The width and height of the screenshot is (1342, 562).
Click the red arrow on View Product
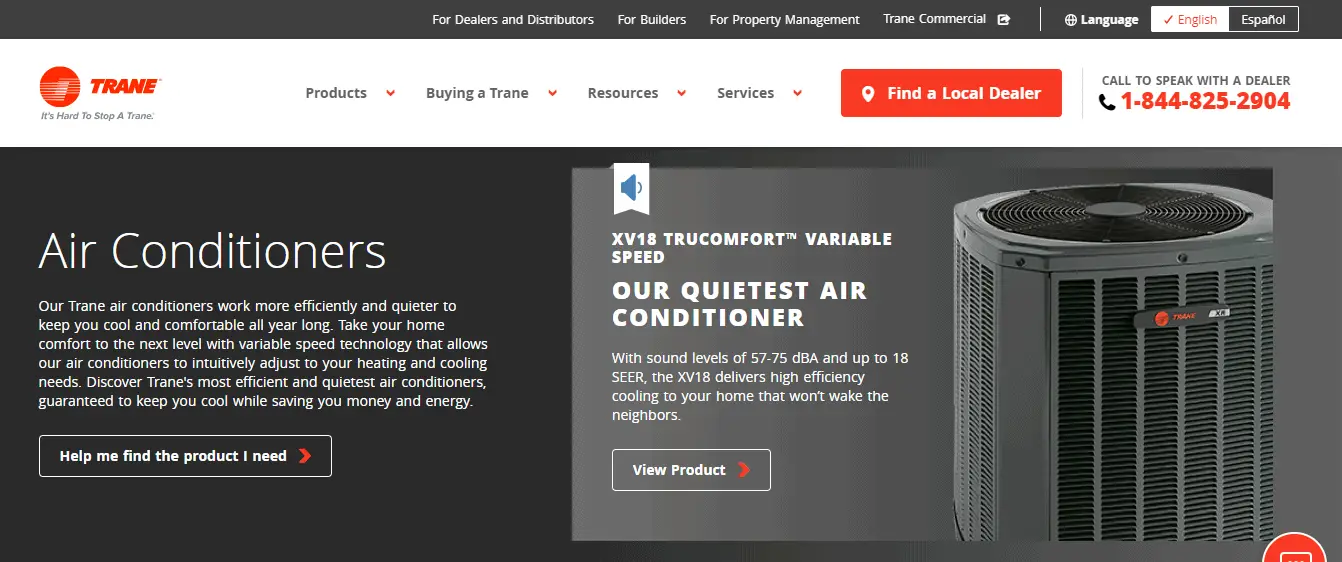(744, 470)
